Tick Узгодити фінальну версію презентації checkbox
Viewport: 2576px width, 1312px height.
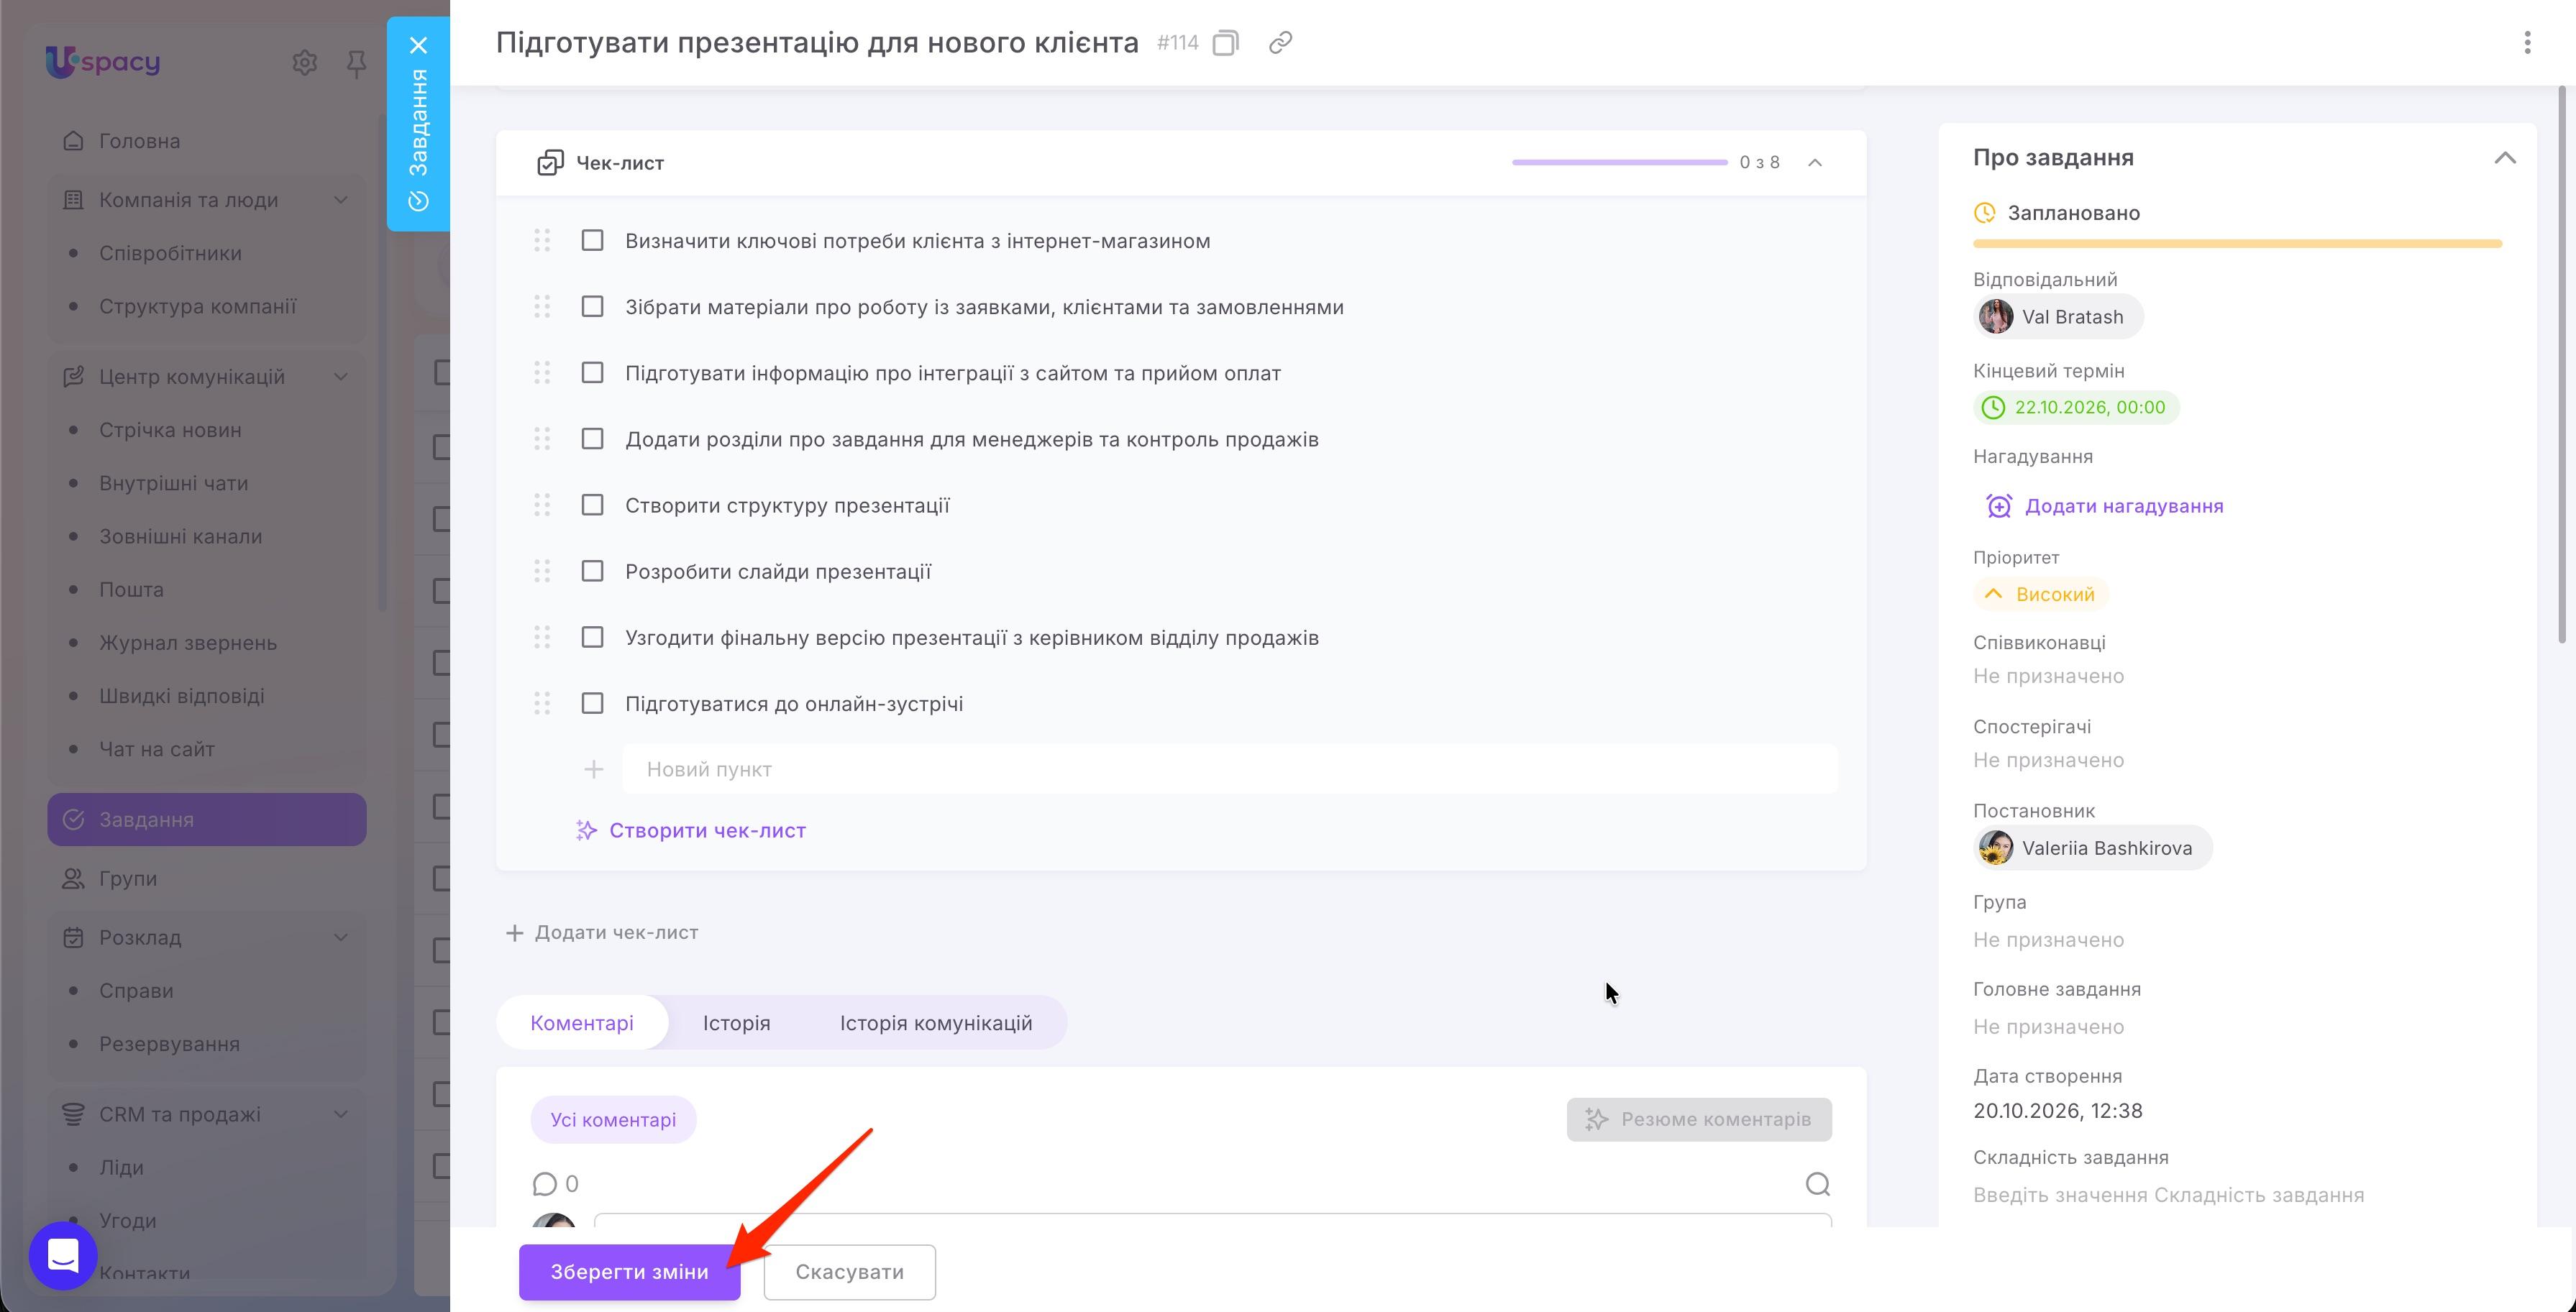[592, 637]
